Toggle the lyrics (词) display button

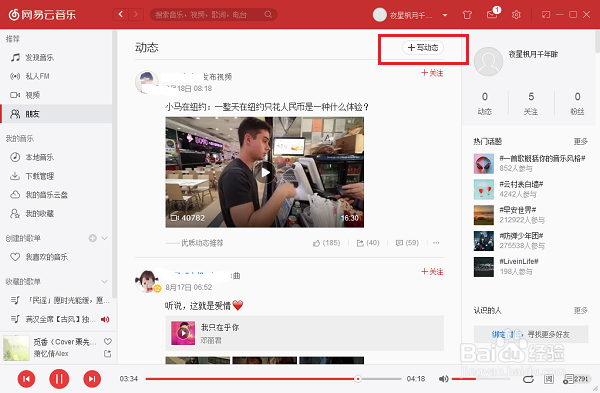pyautogui.click(x=549, y=379)
